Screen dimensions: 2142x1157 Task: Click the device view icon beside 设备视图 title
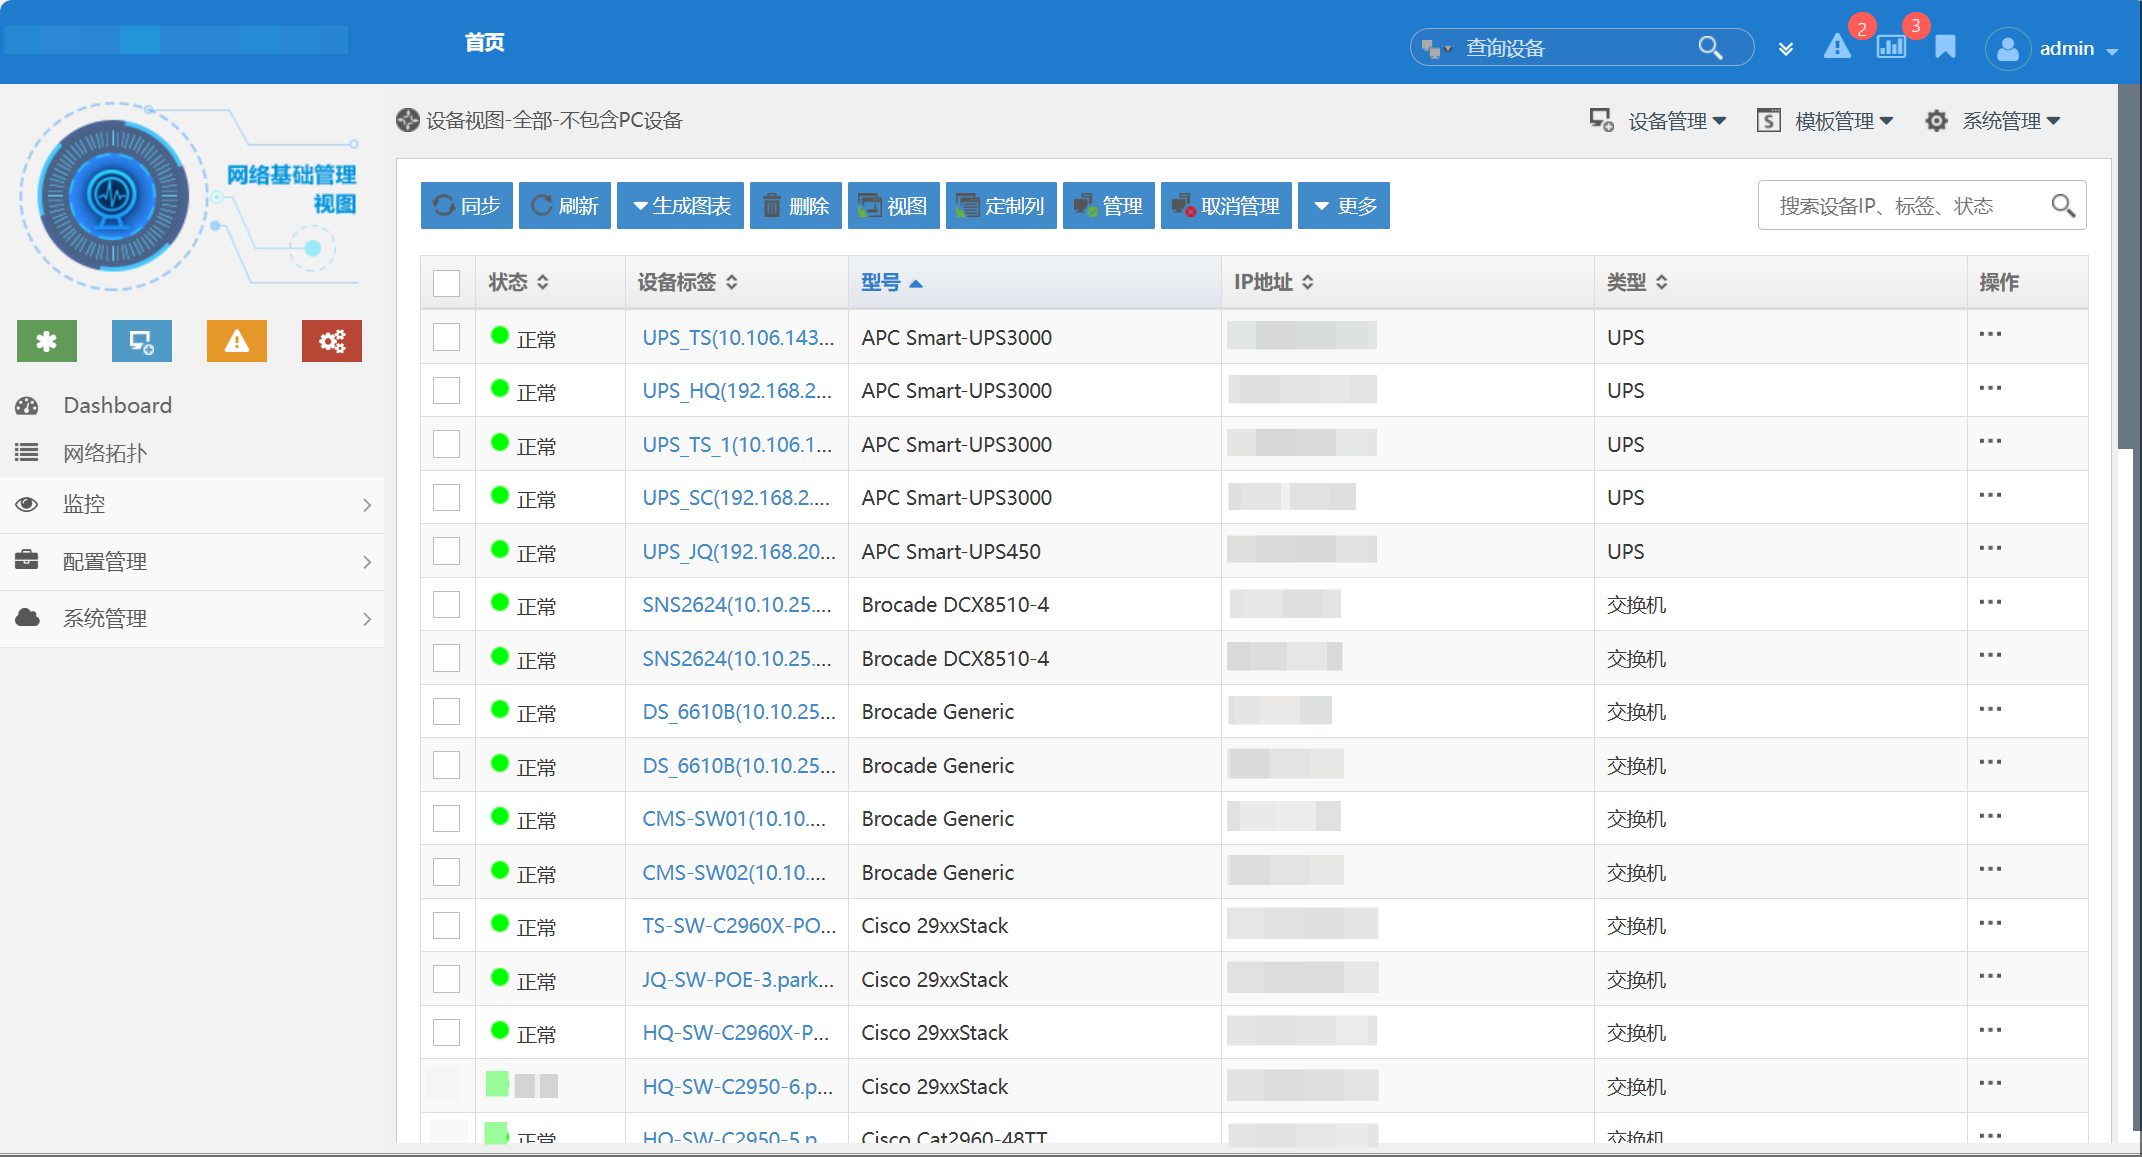[x=408, y=120]
